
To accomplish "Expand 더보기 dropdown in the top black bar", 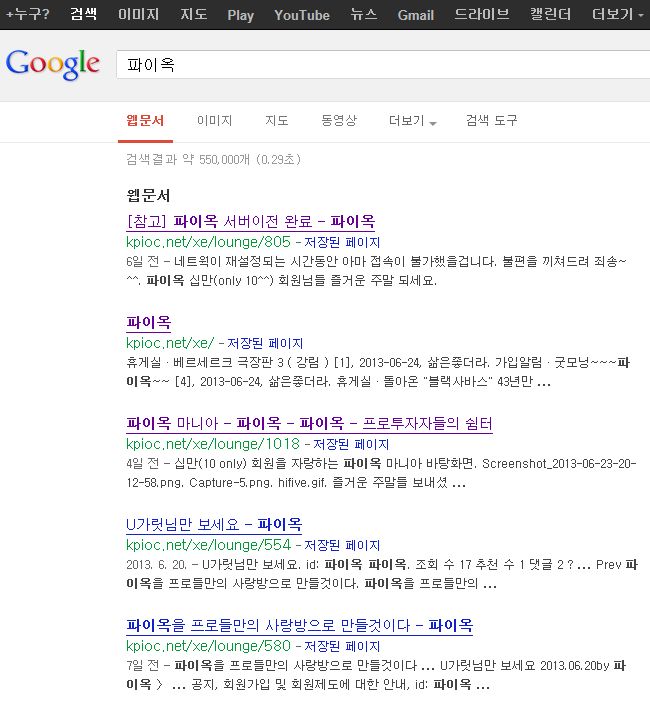I will click(617, 15).
